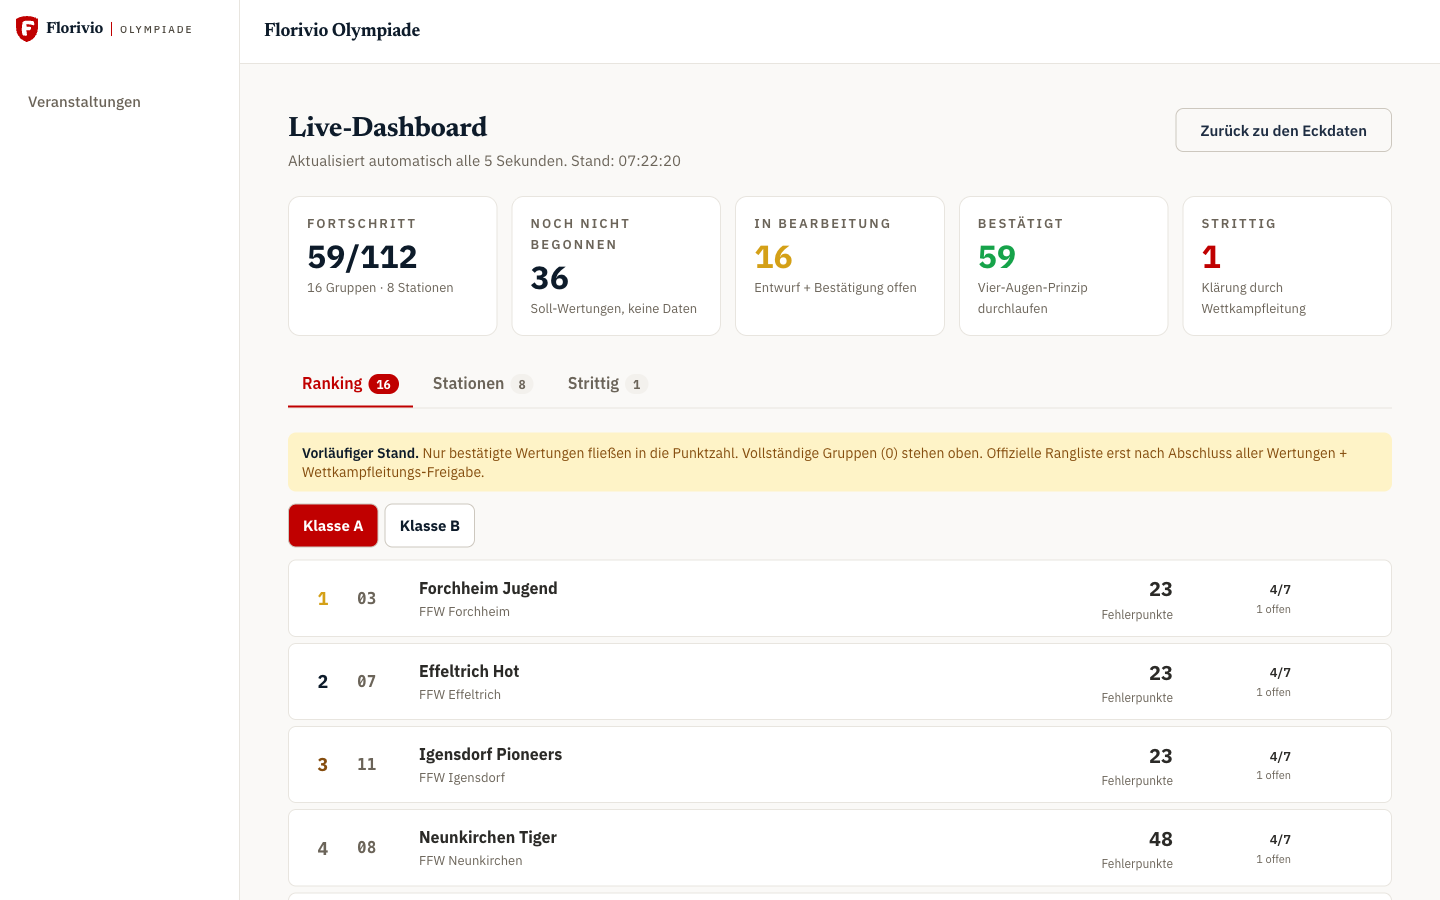1440x900 pixels.
Task: Select the Klasse B filter
Action: tap(430, 526)
